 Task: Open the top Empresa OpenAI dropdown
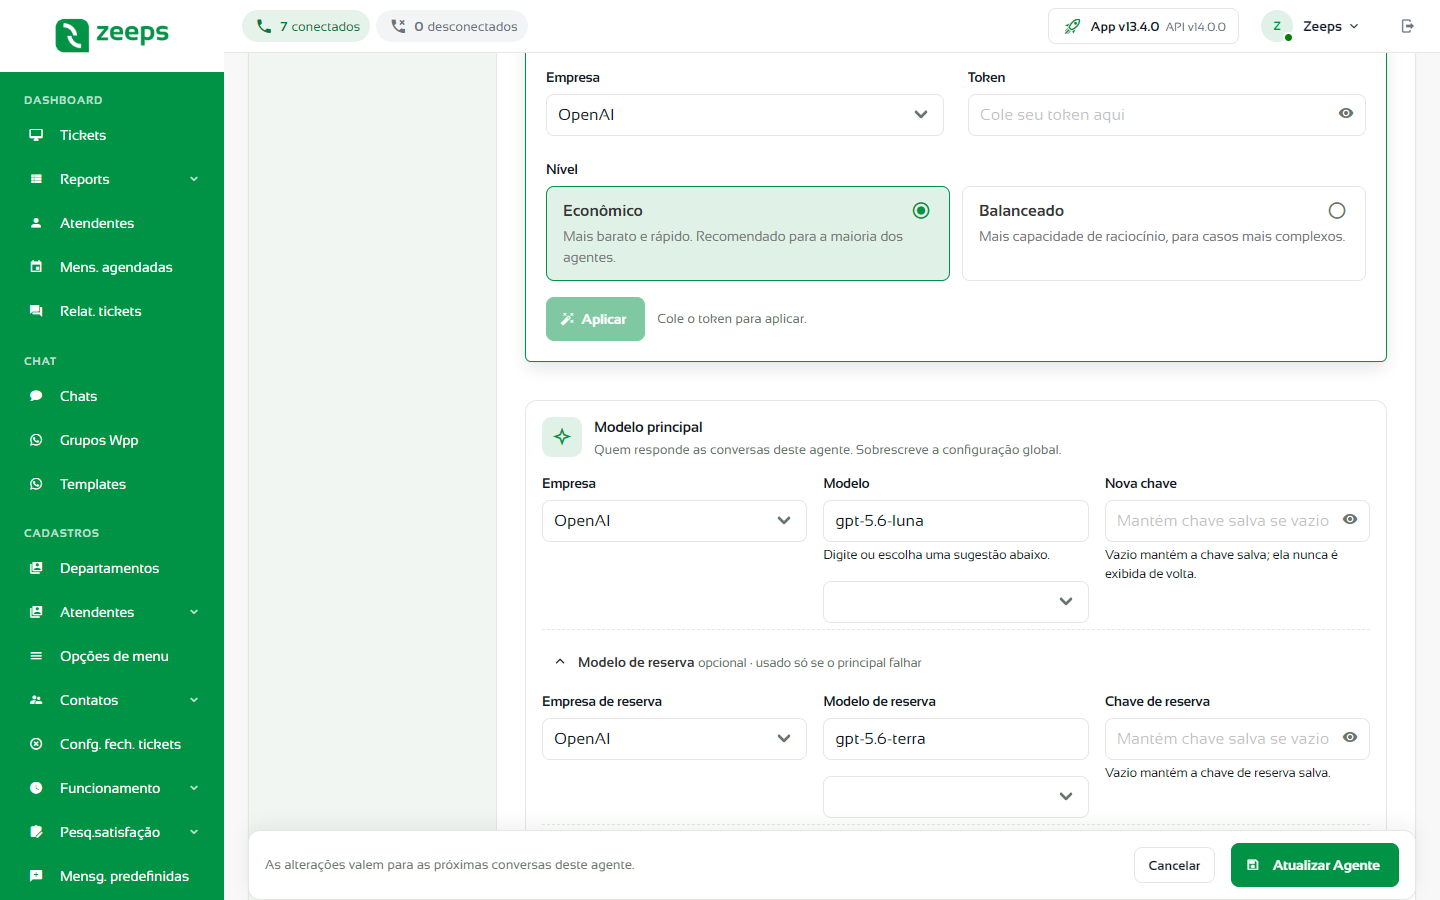(x=745, y=115)
